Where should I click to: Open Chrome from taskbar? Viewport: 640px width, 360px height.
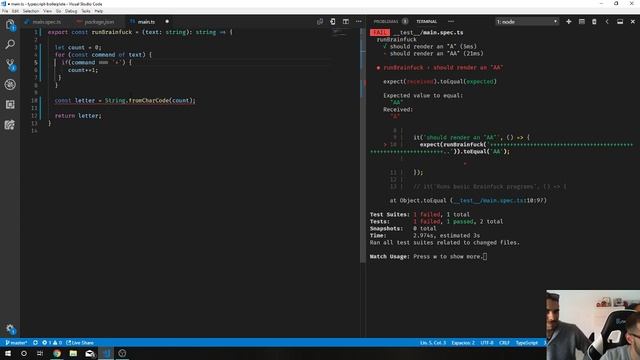(x=57, y=353)
